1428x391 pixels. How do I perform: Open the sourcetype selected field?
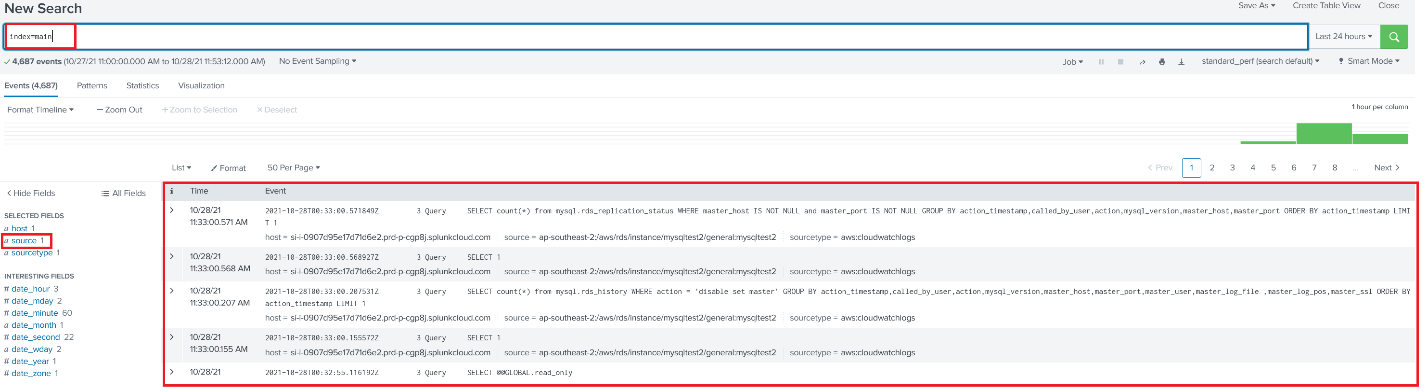click(x=32, y=253)
